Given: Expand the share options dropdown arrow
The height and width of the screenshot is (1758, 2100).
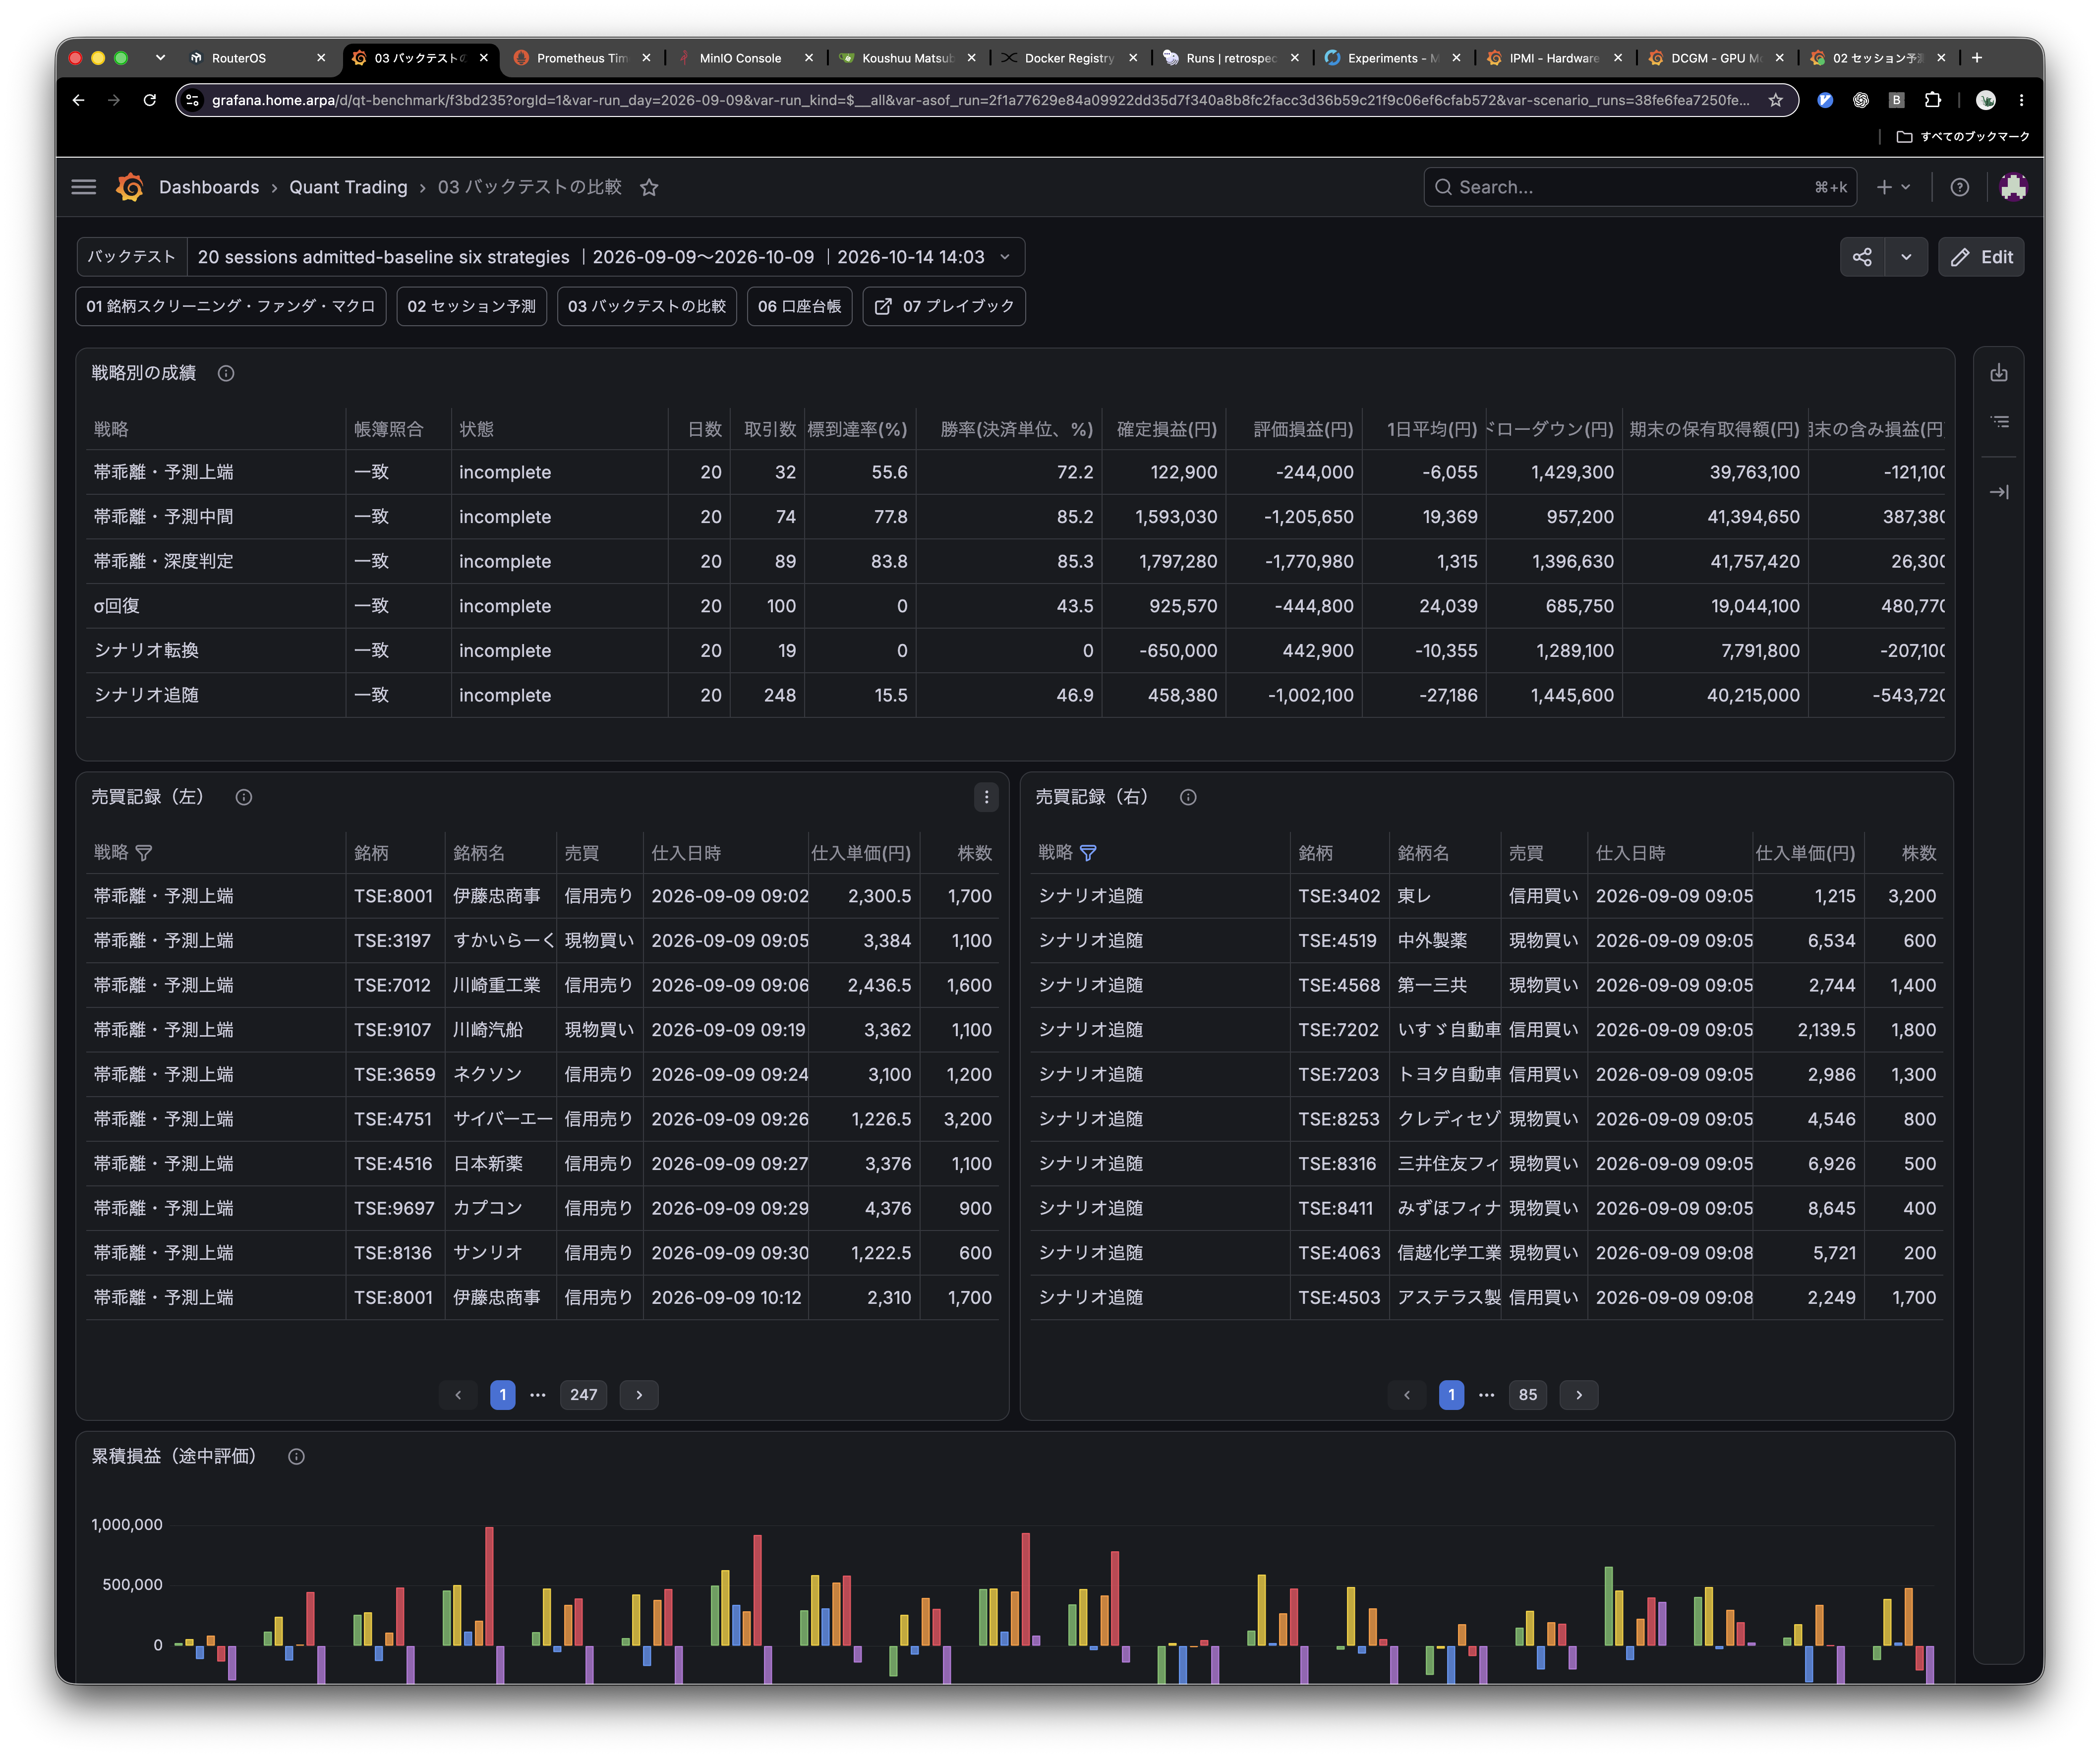Looking at the screenshot, I should [x=1906, y=257].
